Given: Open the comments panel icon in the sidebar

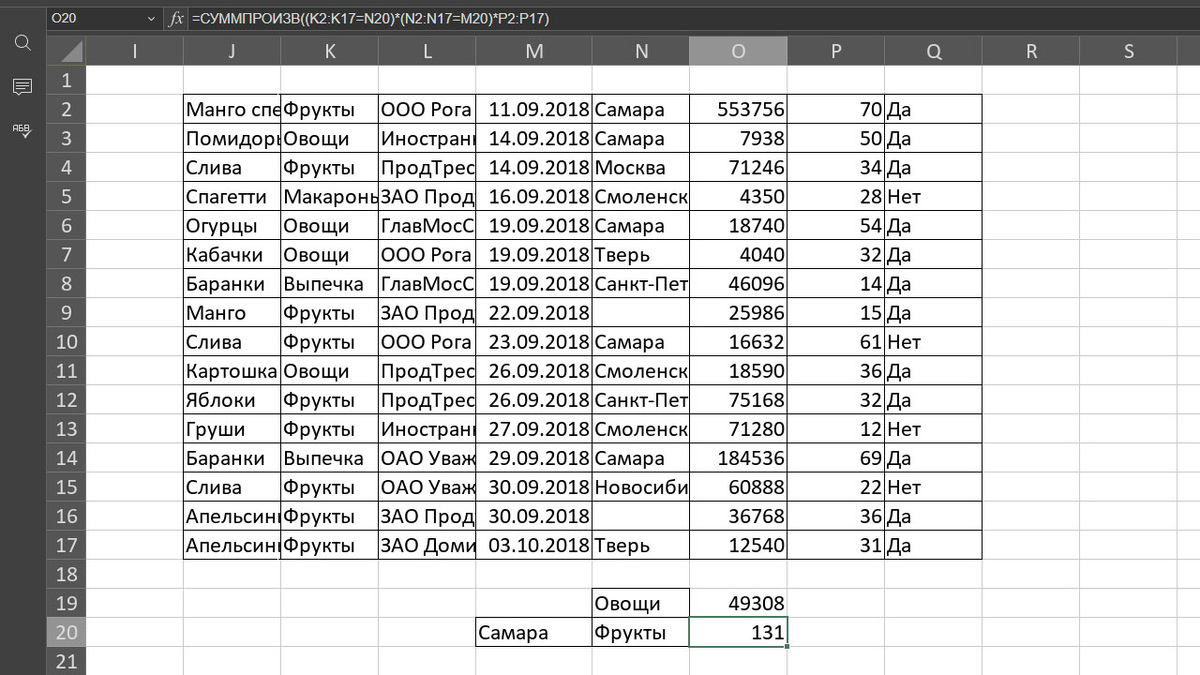Looking at the screenshot, I should [x=22, y=87].
